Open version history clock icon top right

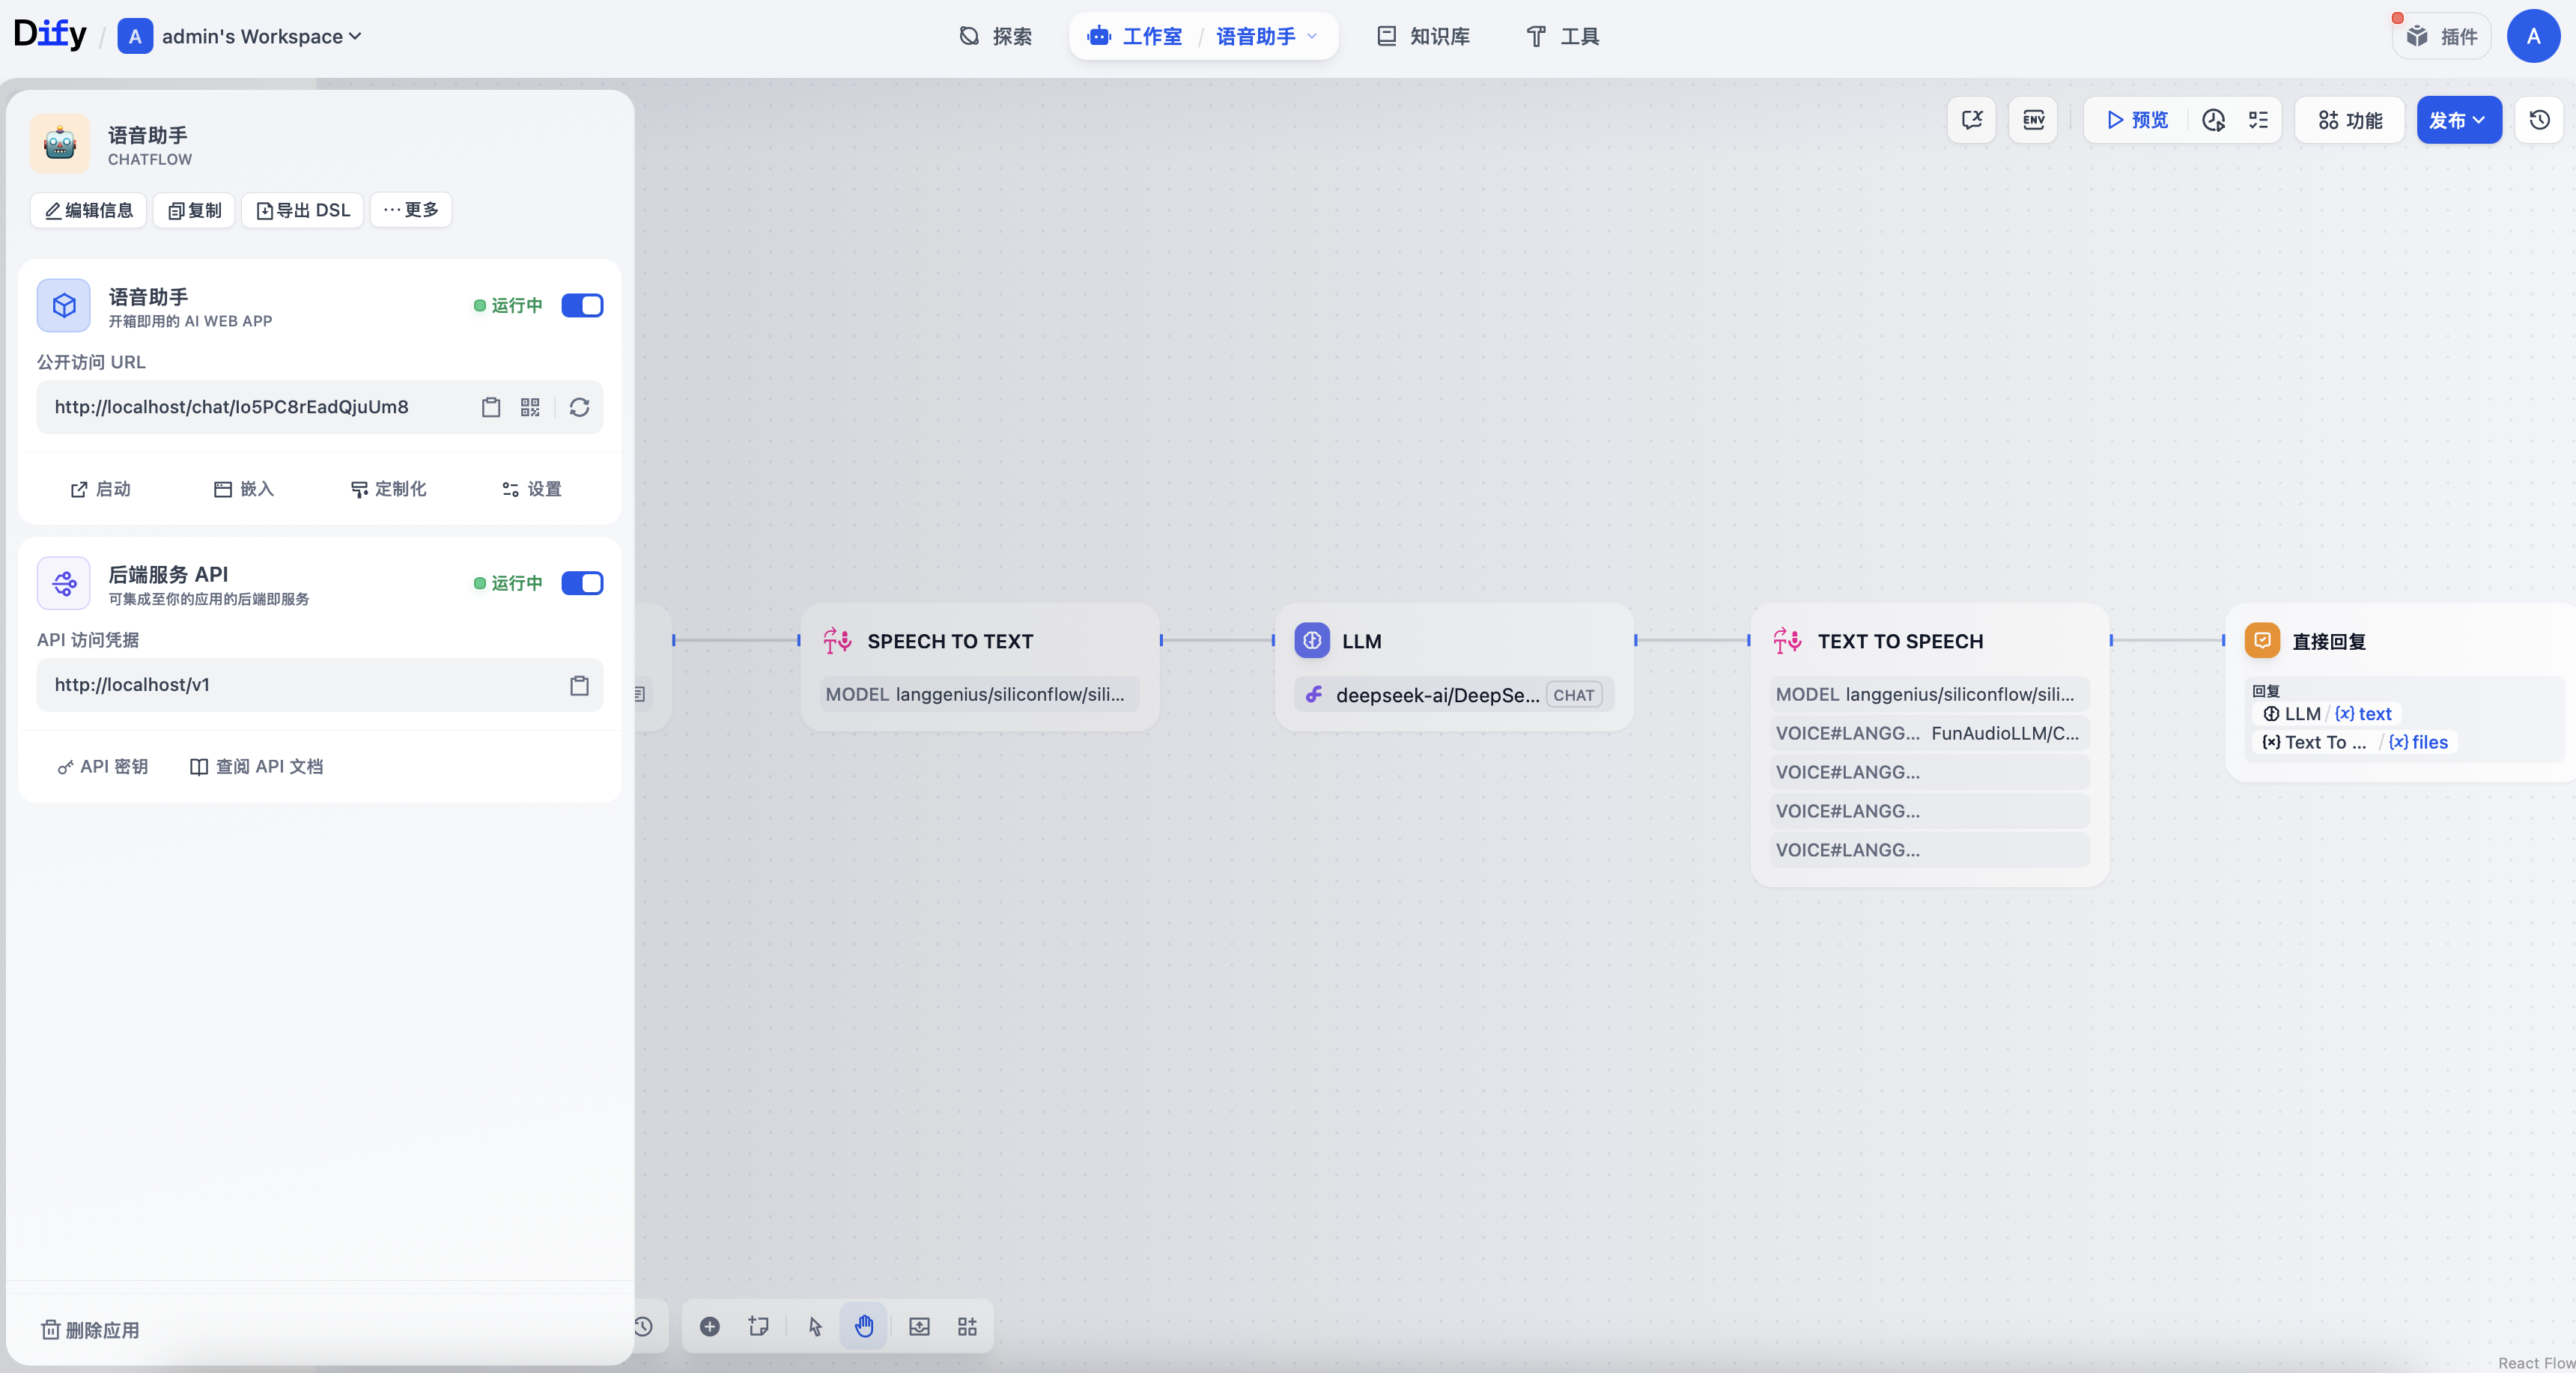click(2539, 120)
